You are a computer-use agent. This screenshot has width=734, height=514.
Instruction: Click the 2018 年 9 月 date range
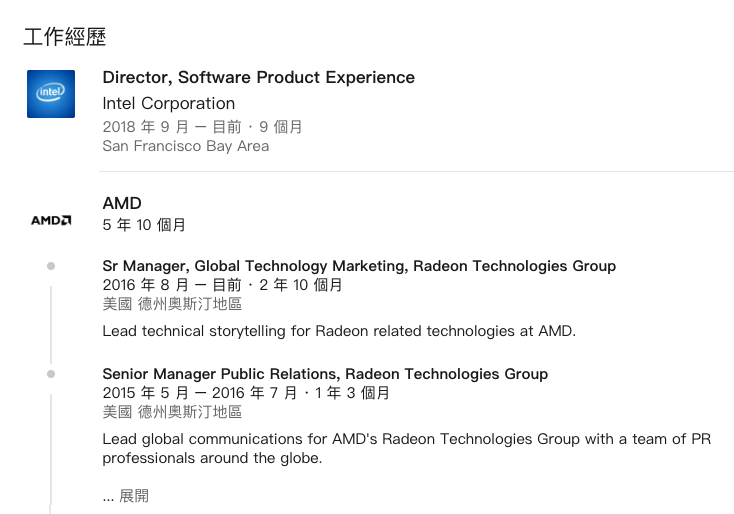pyautogui.click(x=202, y=127)
